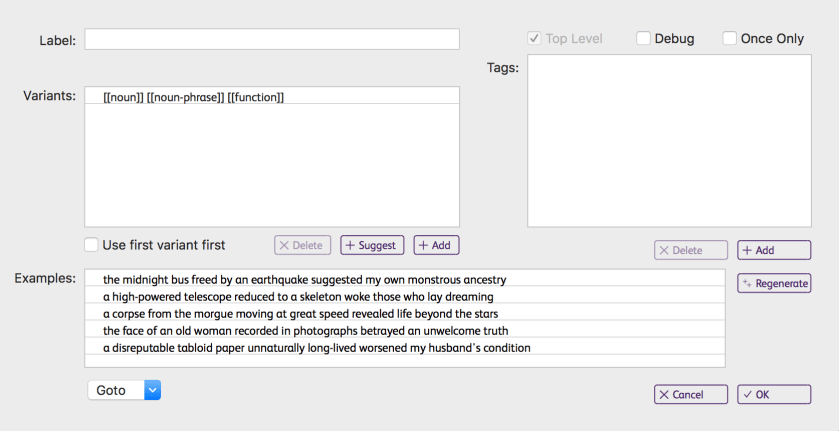Open the Goto dropdown menu

tap(124, 390)
